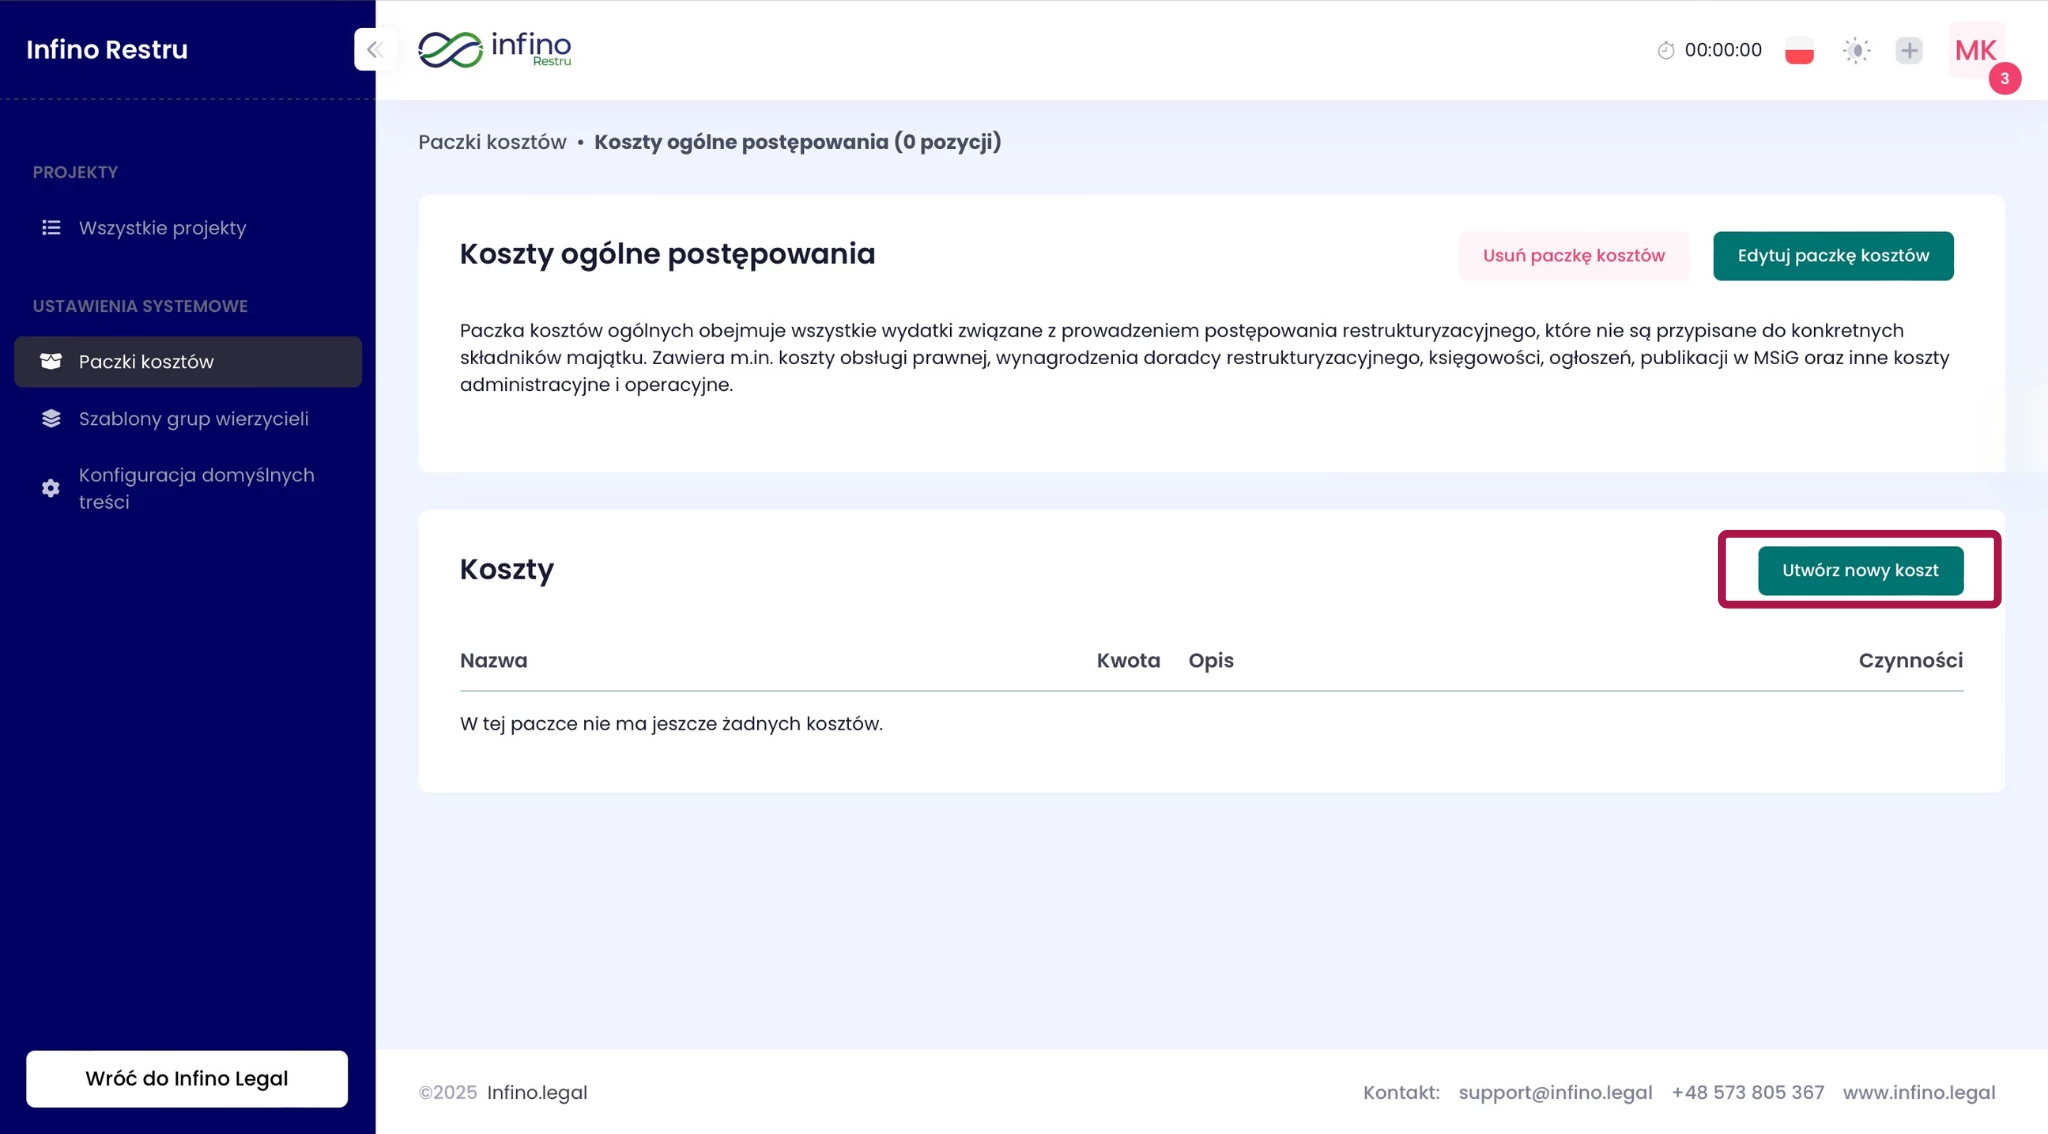Click Usuń paczkę kosztów button

tap(1573, 256)
